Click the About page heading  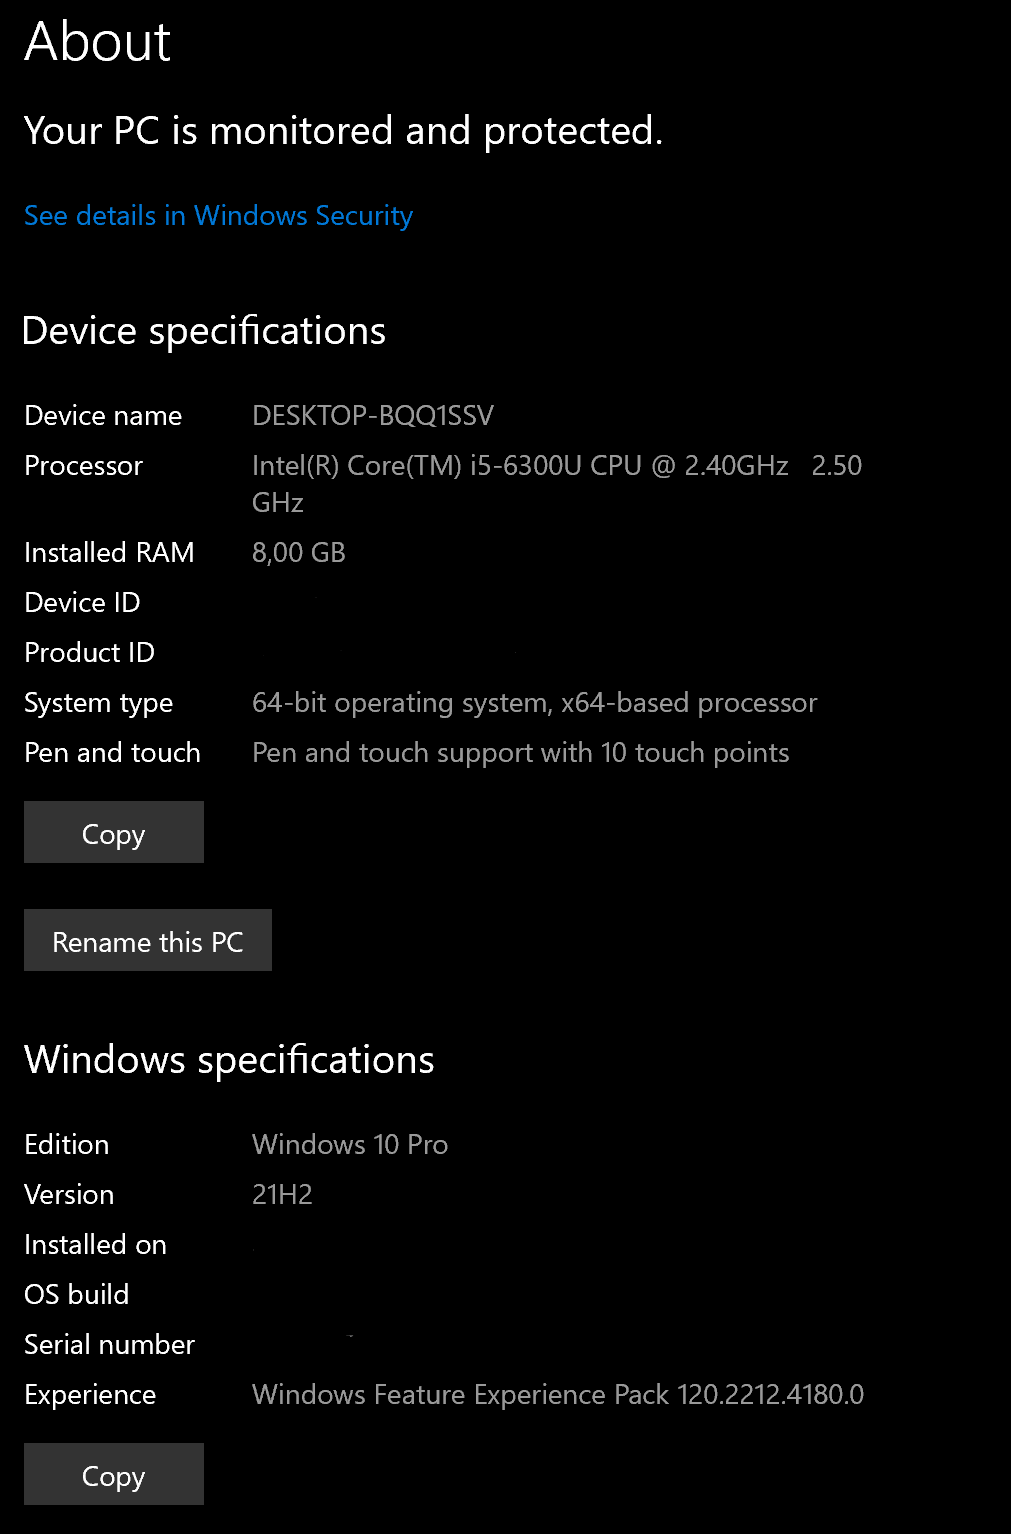[97, 42]
